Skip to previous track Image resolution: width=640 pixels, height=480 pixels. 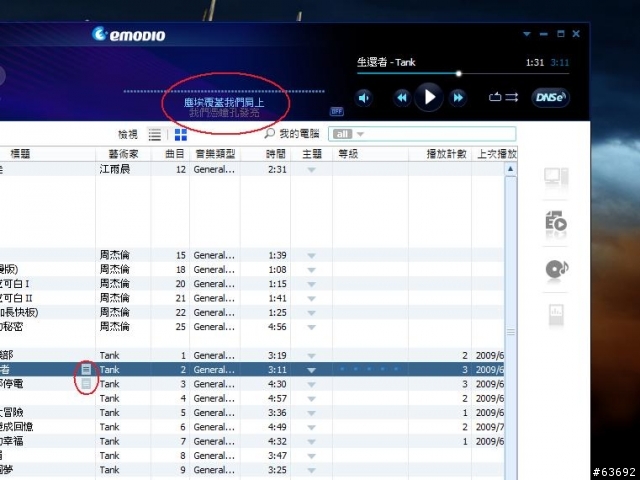[x=402, y=98]
